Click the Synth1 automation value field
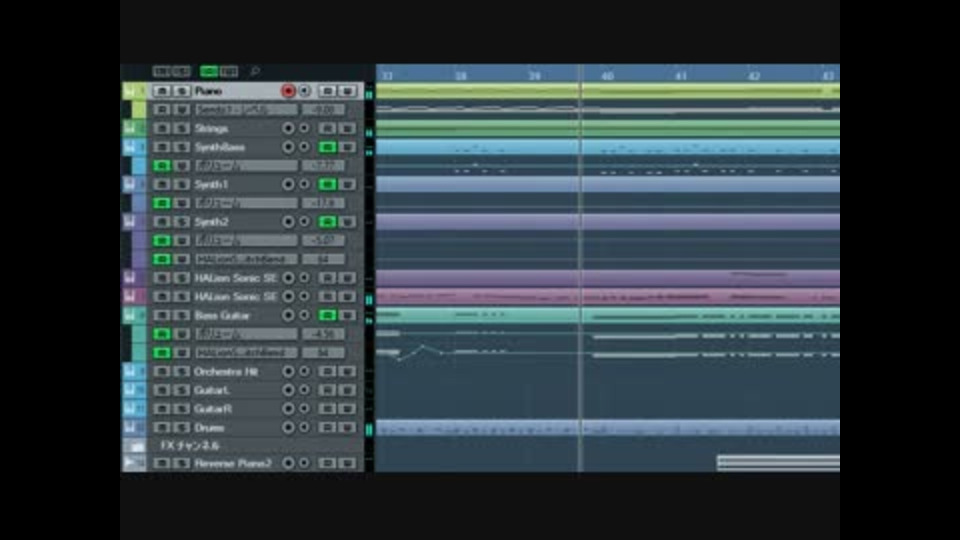The height and width of the screenshot is (540, 960). (x=323, y=203)
